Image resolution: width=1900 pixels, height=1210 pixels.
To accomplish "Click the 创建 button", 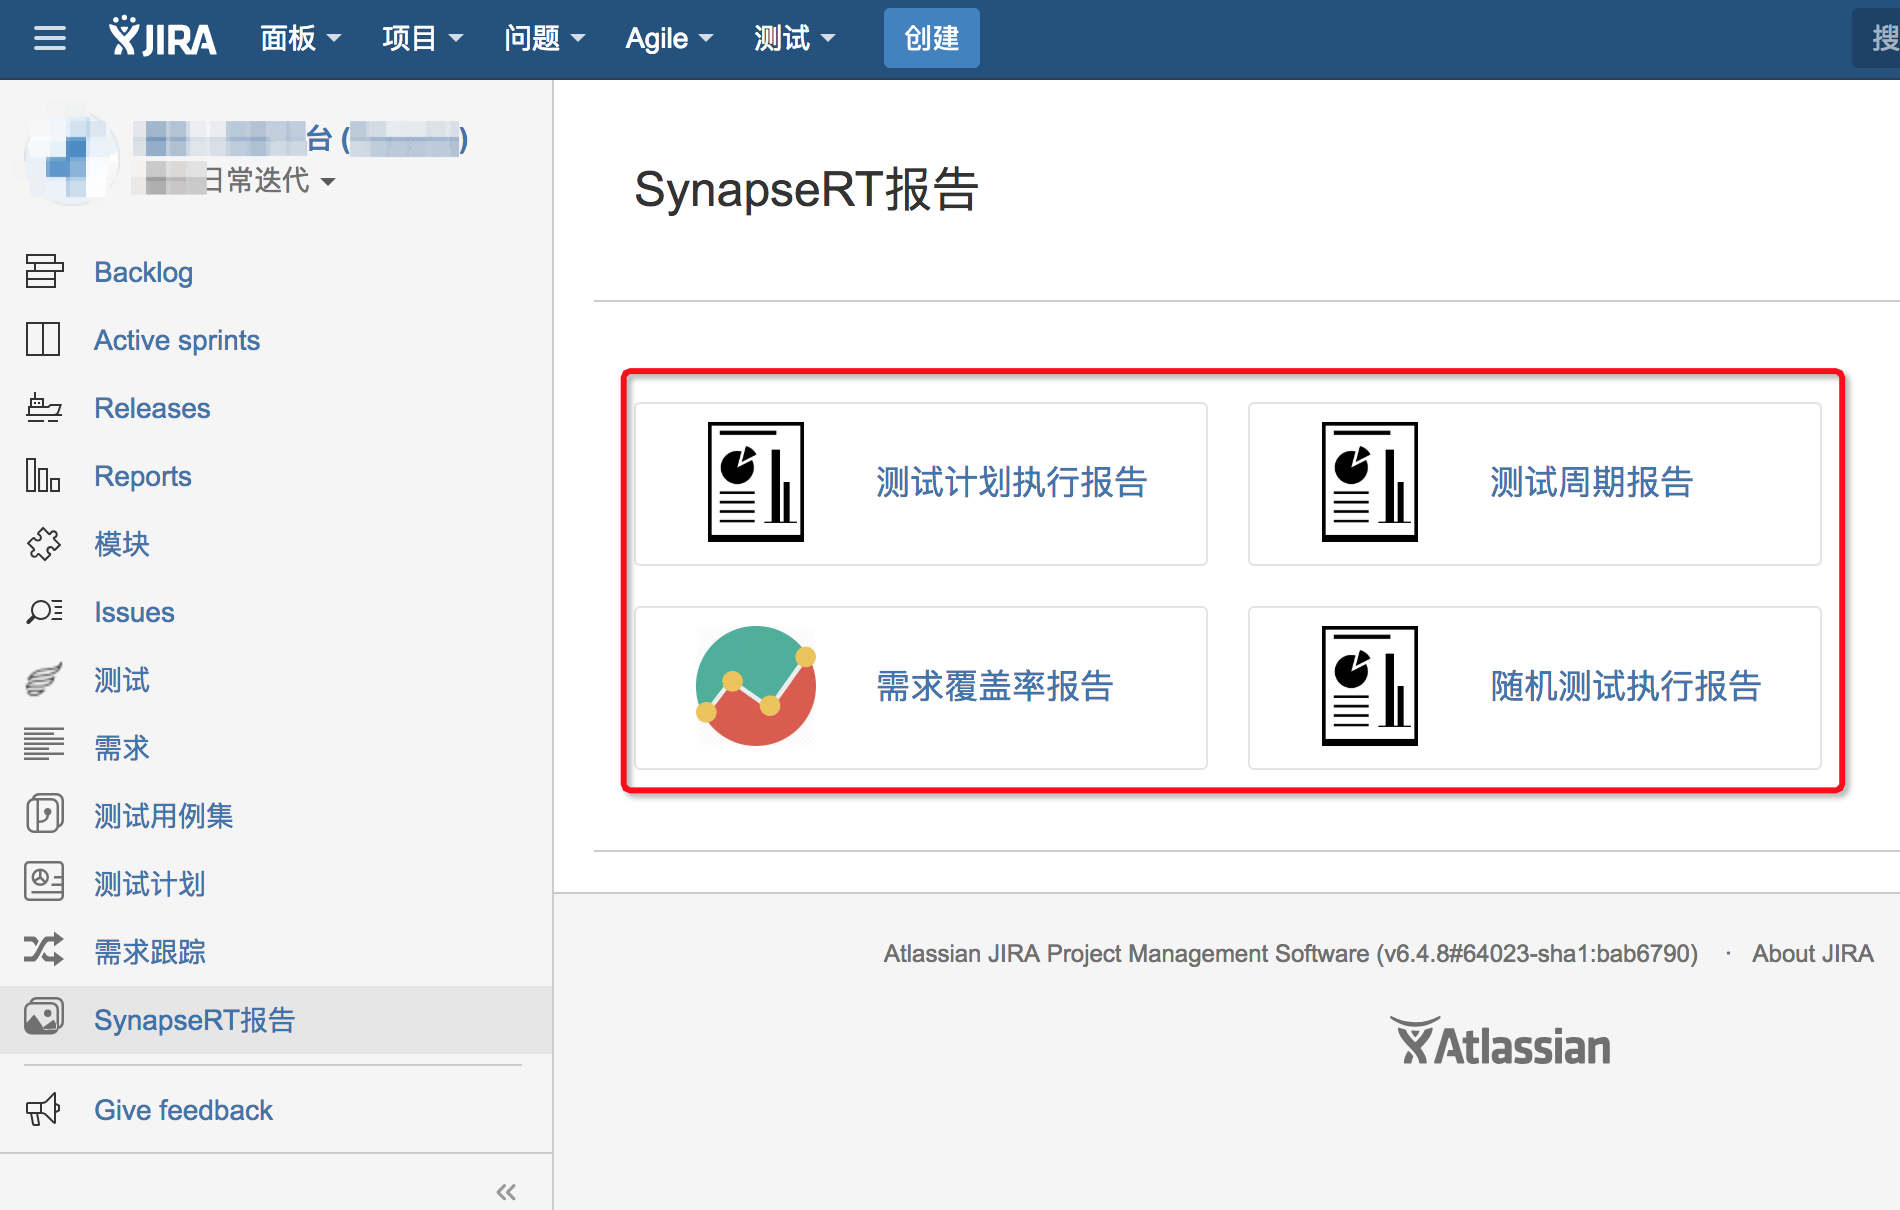I will point(931,38).
